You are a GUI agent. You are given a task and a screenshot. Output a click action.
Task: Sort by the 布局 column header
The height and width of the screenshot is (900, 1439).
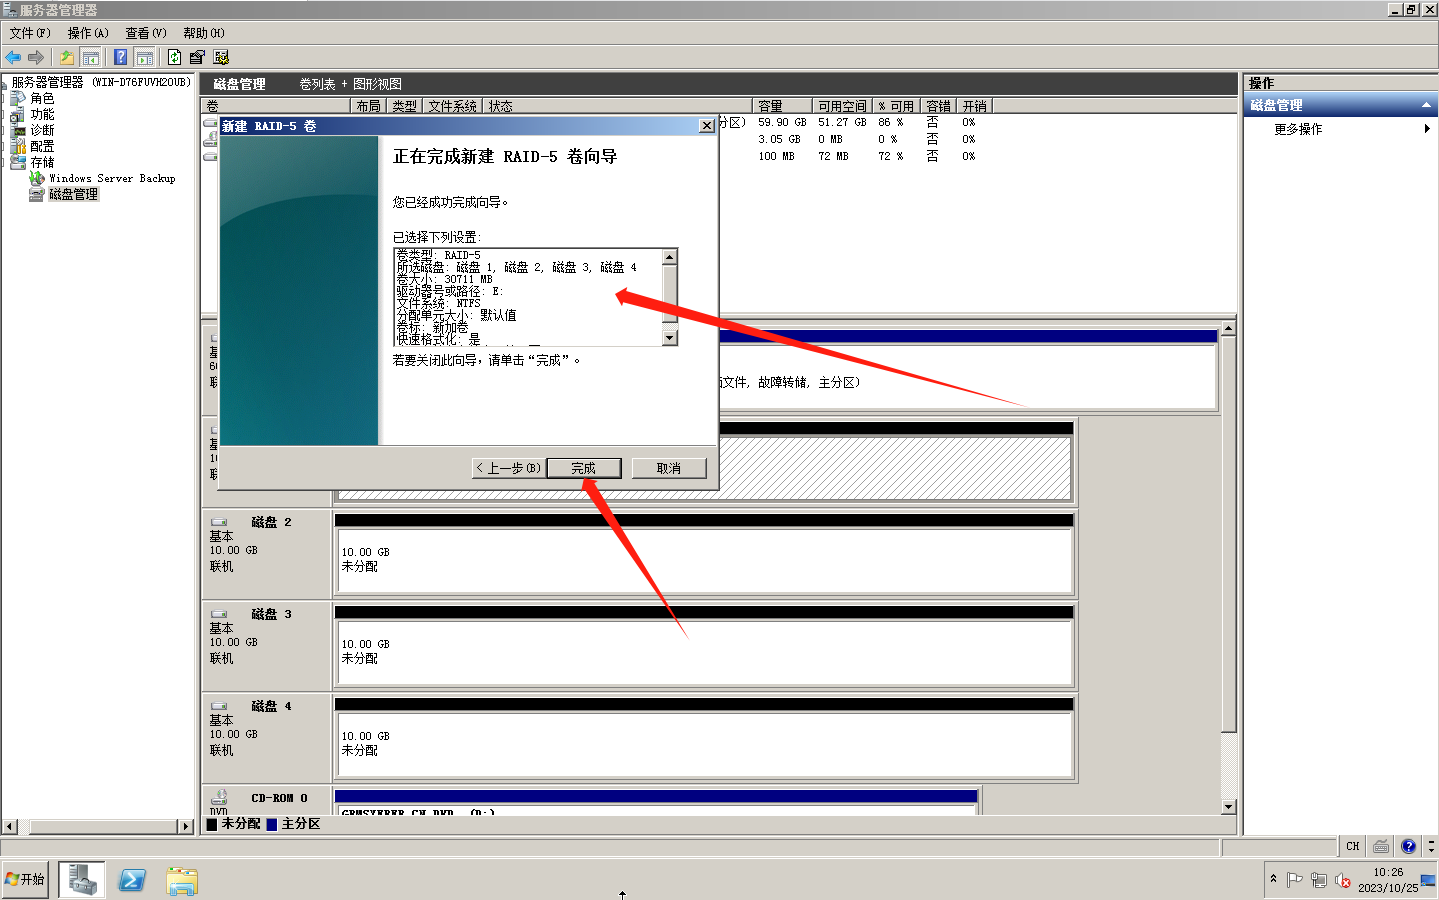tap(369, 105)
